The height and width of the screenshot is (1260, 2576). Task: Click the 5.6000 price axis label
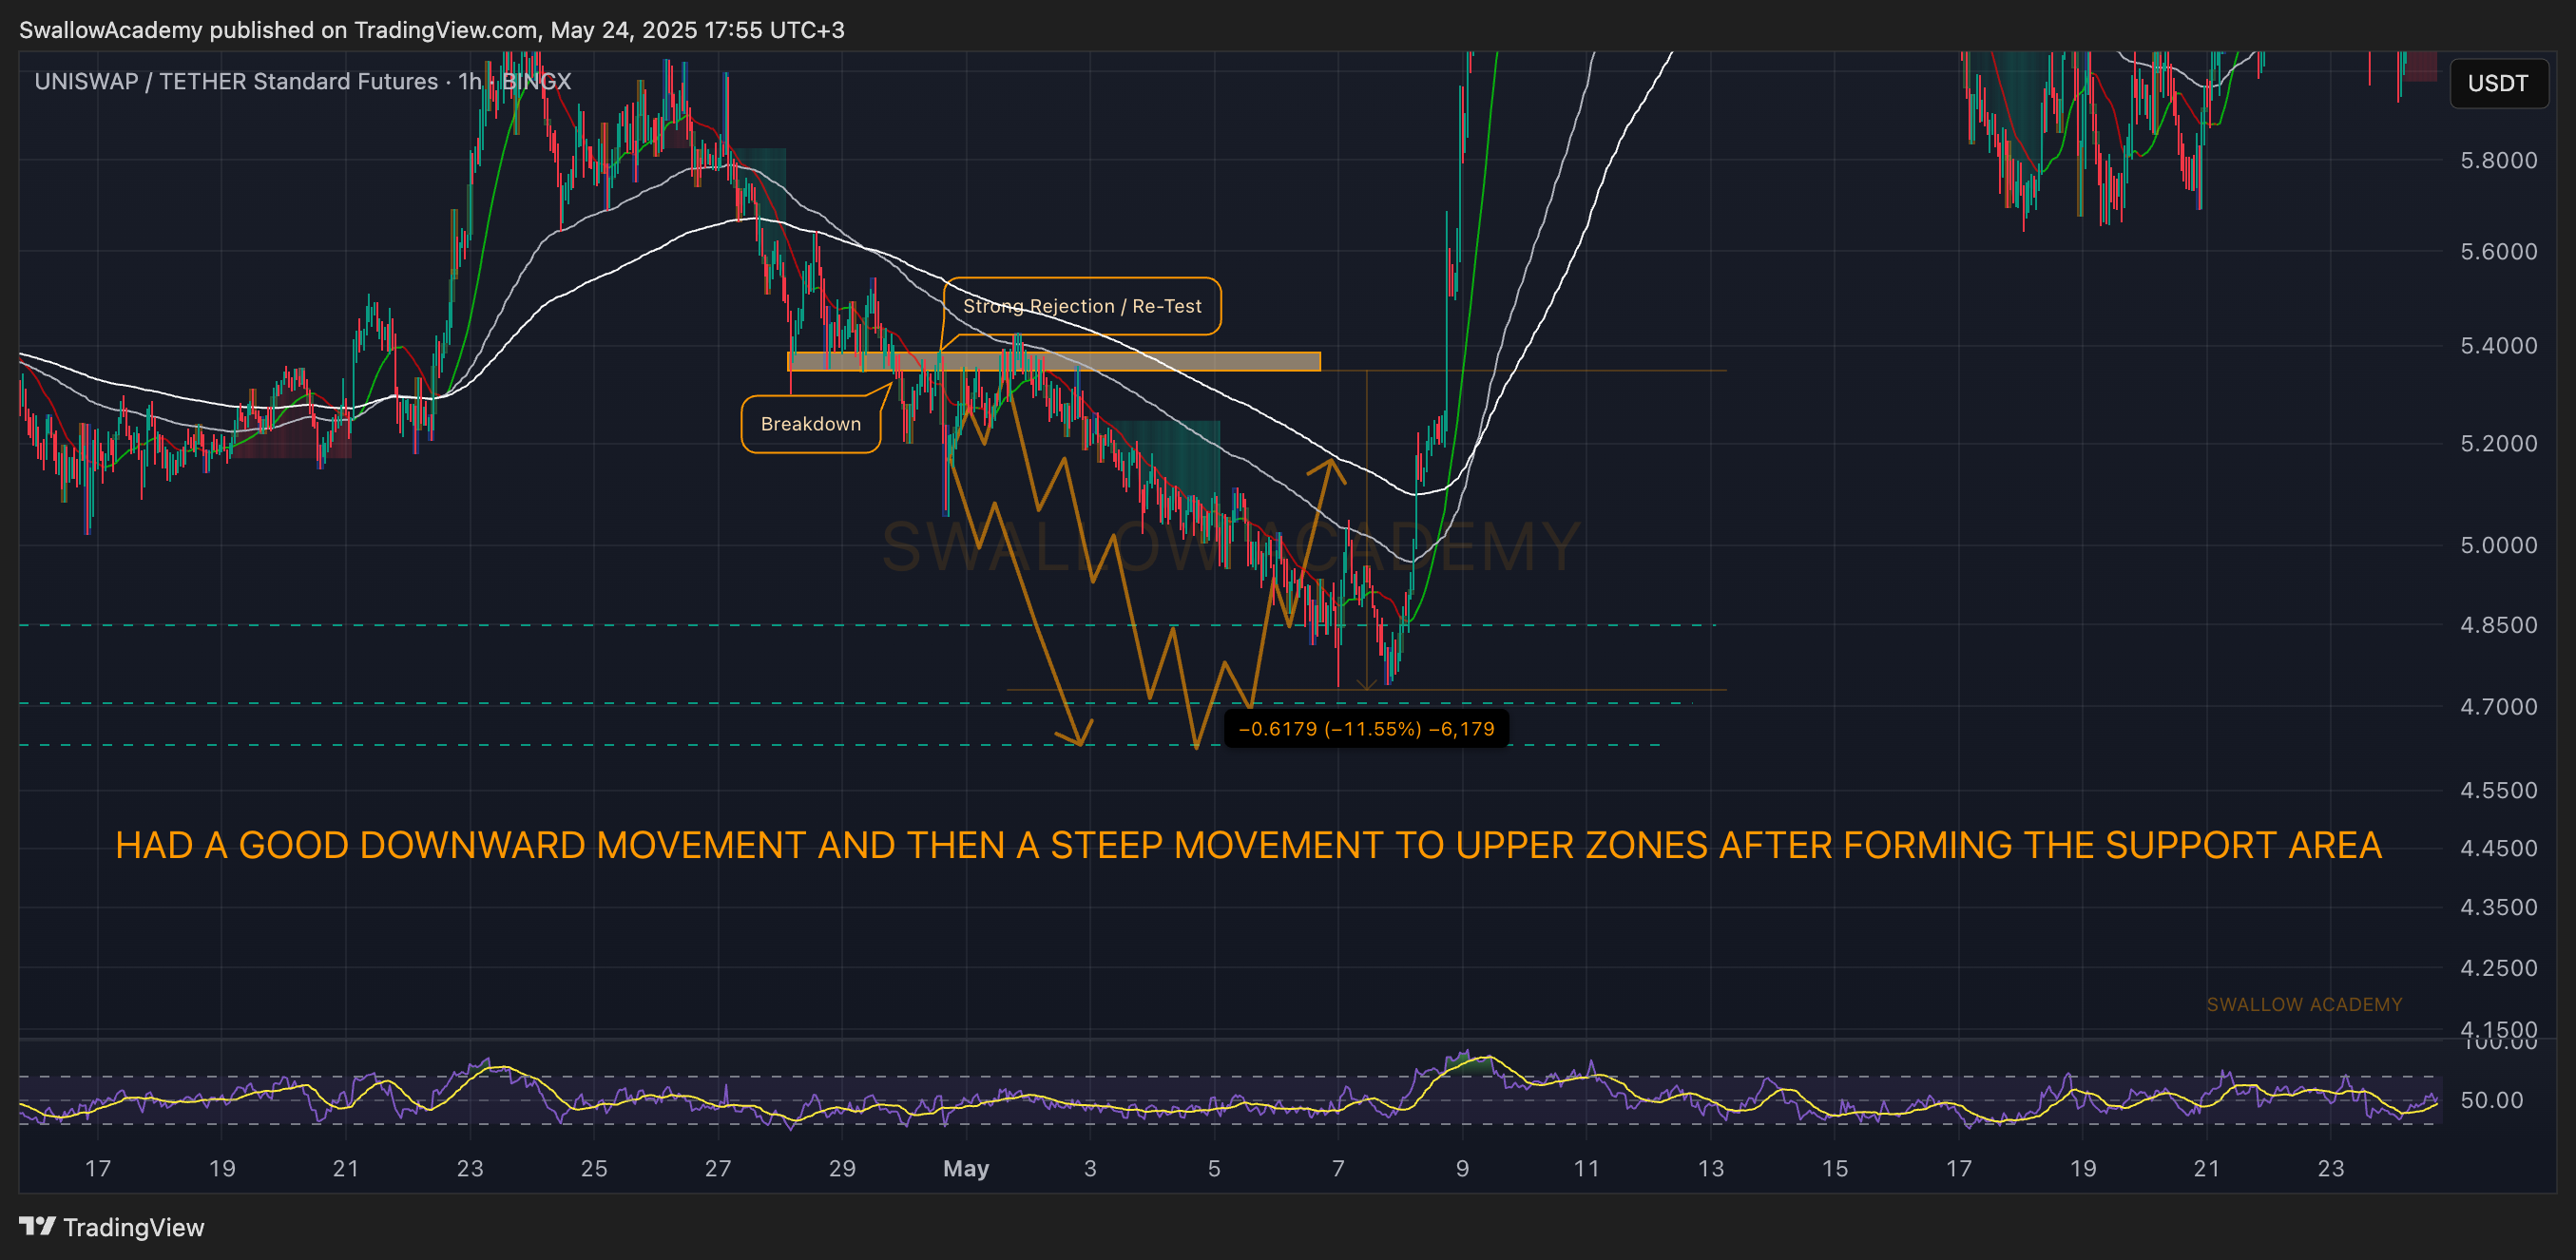(x=2498, y=252)
